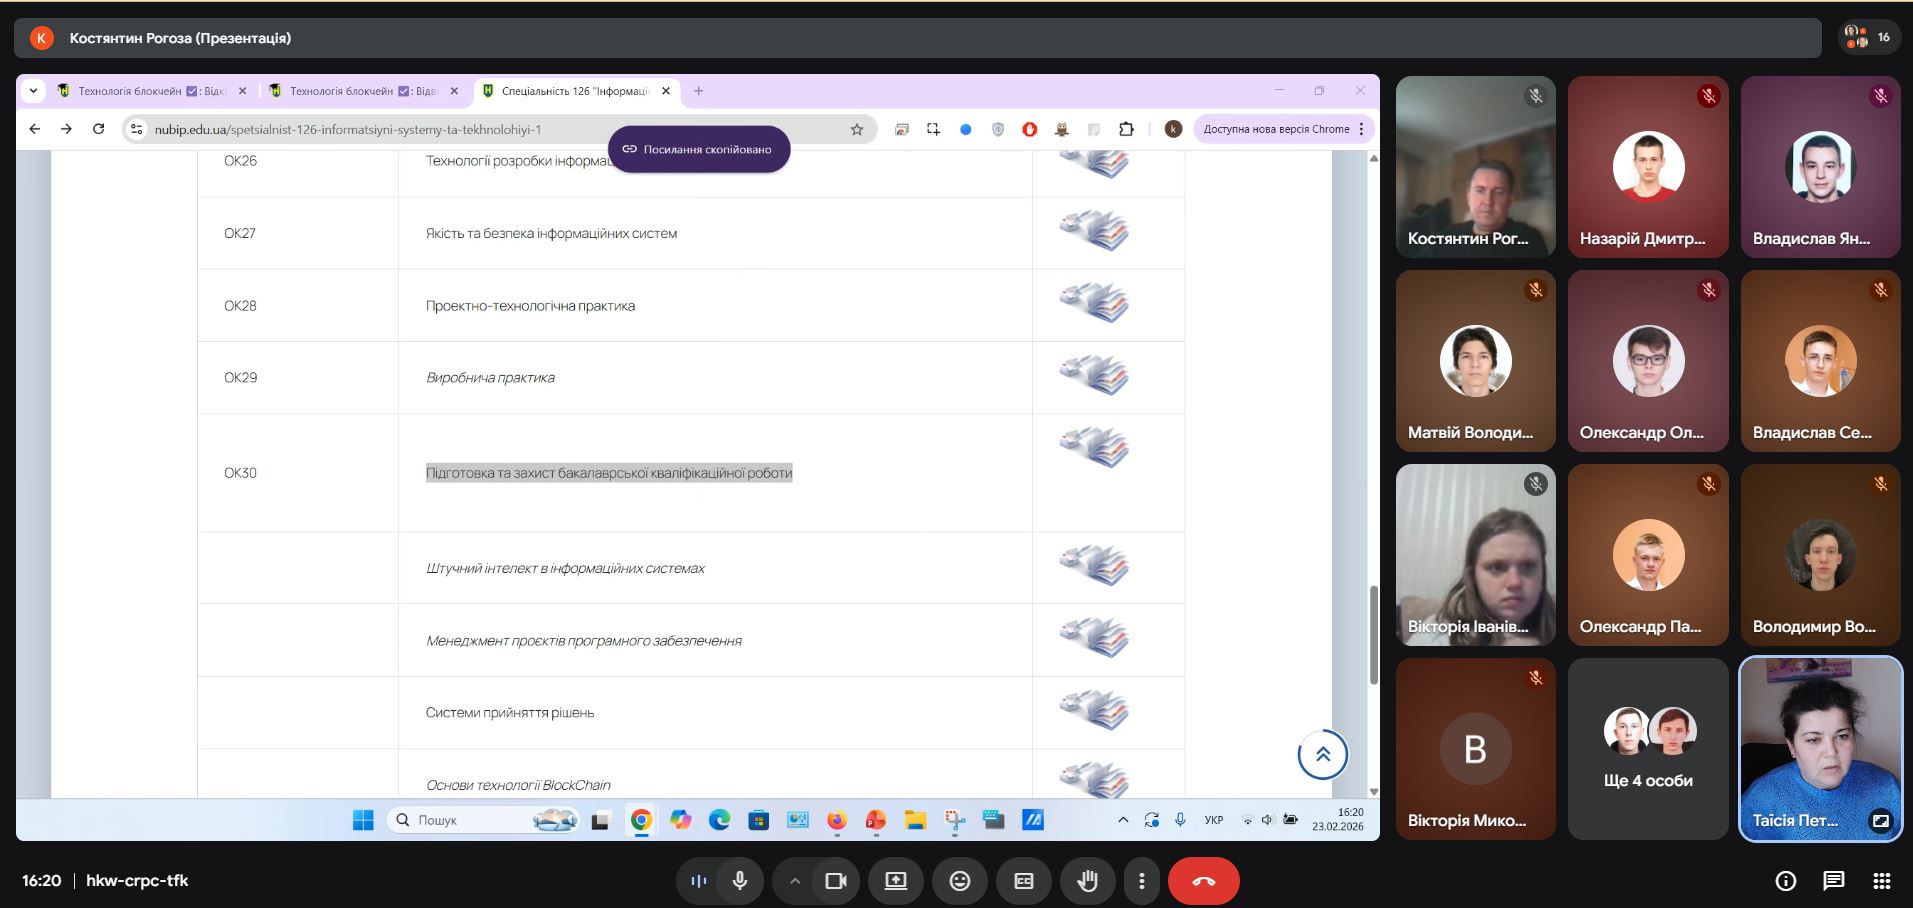Open syllabus icon for 'Системи прийняття рішень'

[x=1094, y=710]
